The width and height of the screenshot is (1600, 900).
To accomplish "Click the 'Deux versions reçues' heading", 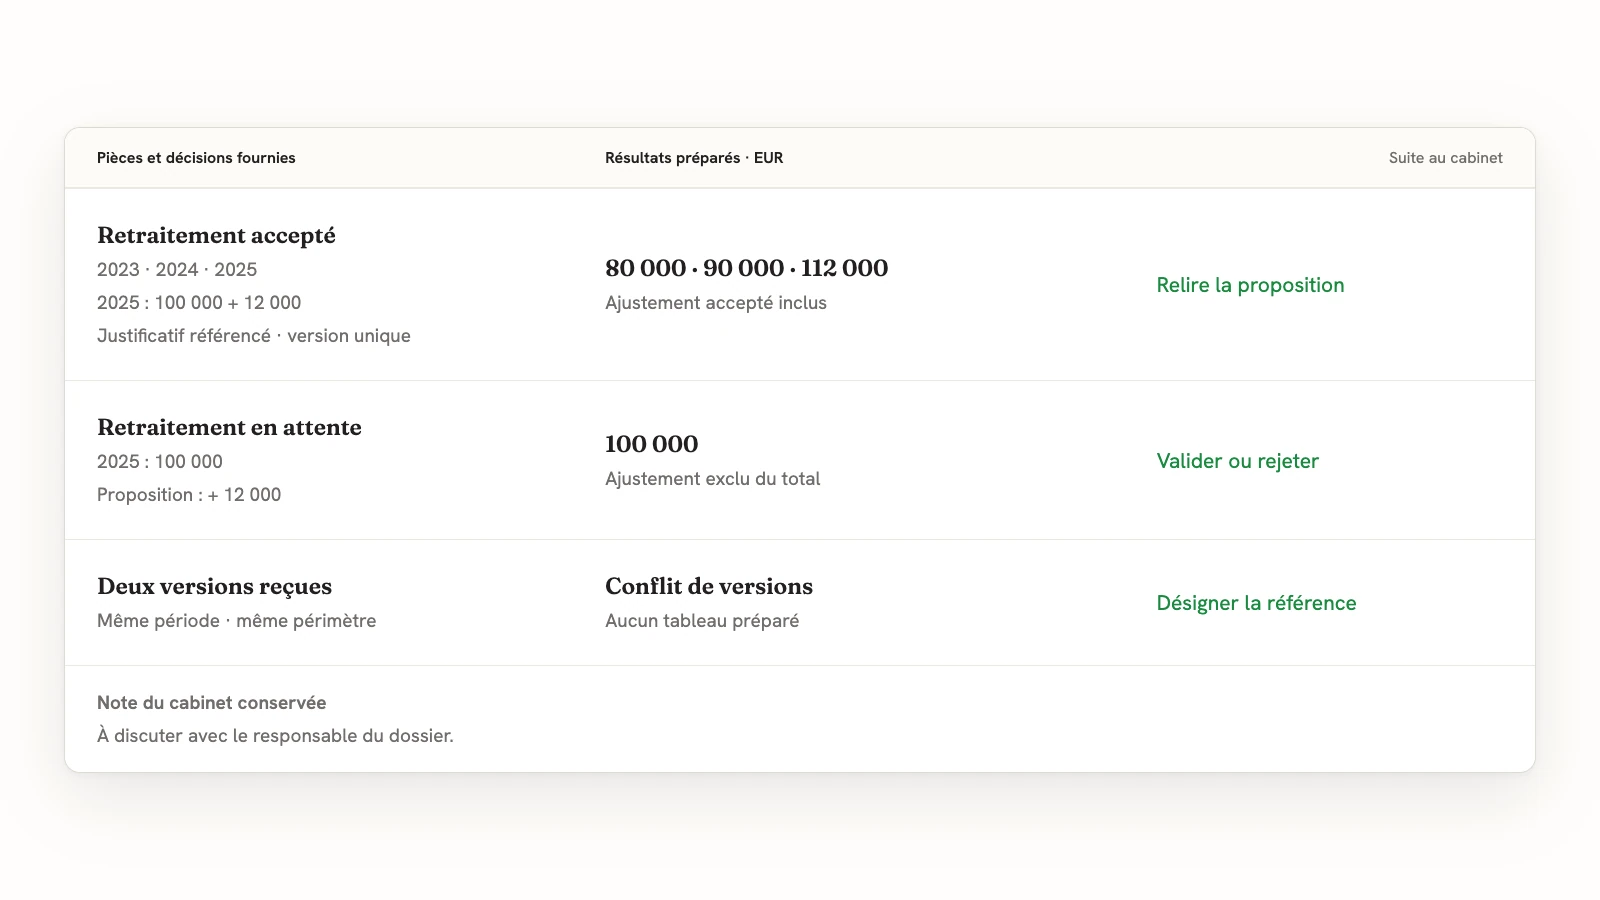I will (x=214, y=587).
